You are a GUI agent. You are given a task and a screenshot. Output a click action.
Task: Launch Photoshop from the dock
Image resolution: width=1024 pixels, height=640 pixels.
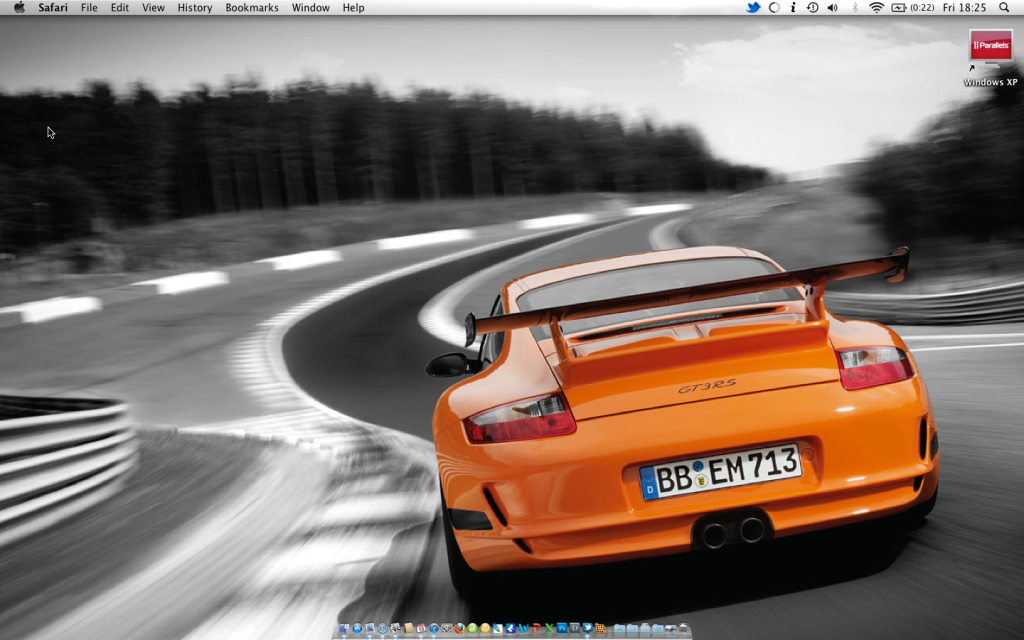click(x=562, y=629)
